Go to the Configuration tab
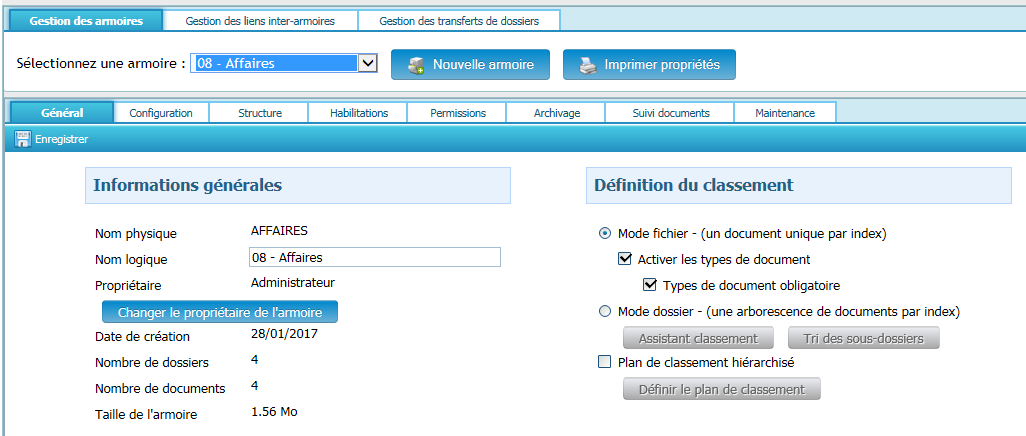 tap(161, 113)
